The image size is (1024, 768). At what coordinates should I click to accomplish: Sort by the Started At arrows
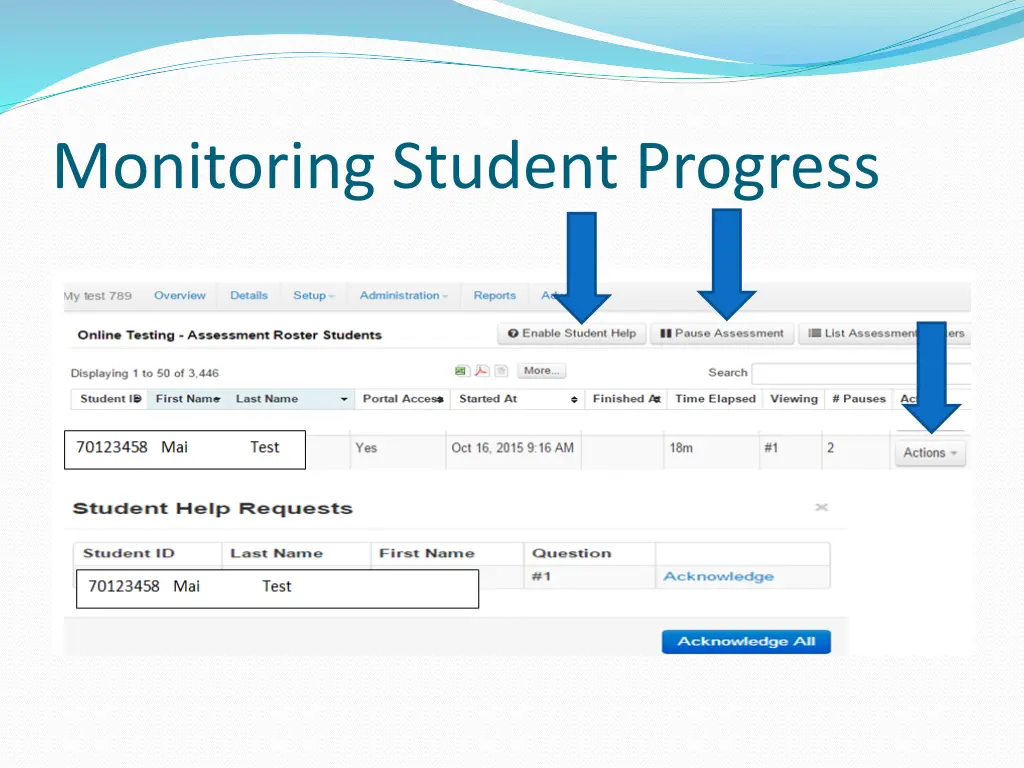coord(574,399)
